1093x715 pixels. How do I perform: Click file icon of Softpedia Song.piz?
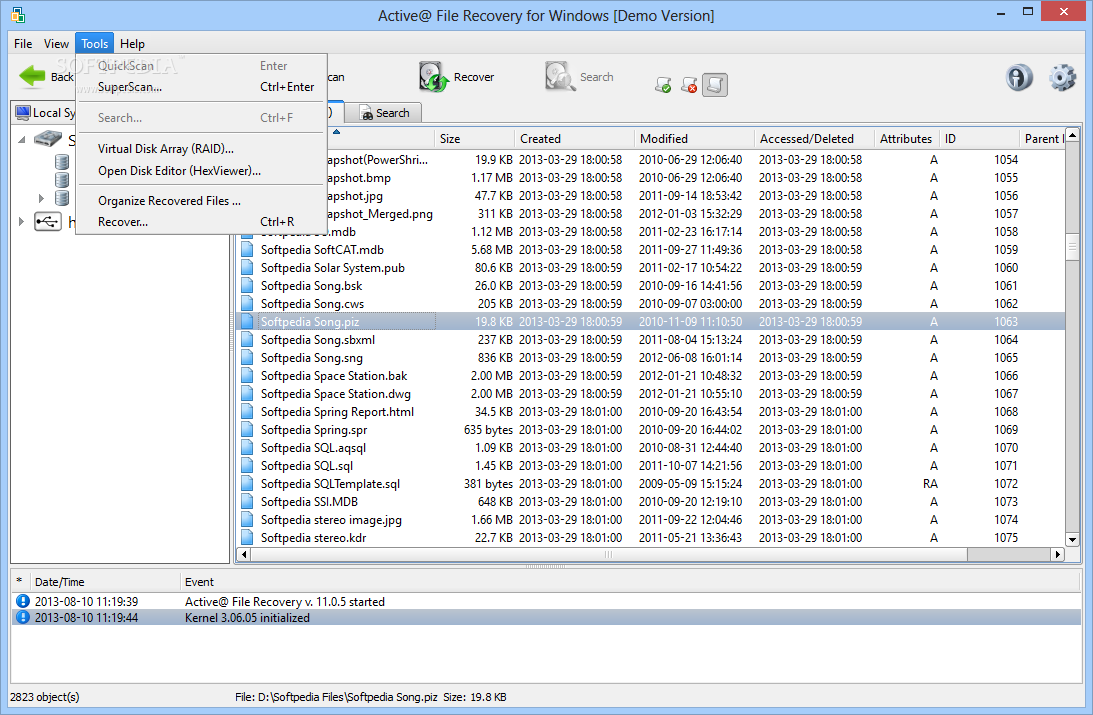247,321
